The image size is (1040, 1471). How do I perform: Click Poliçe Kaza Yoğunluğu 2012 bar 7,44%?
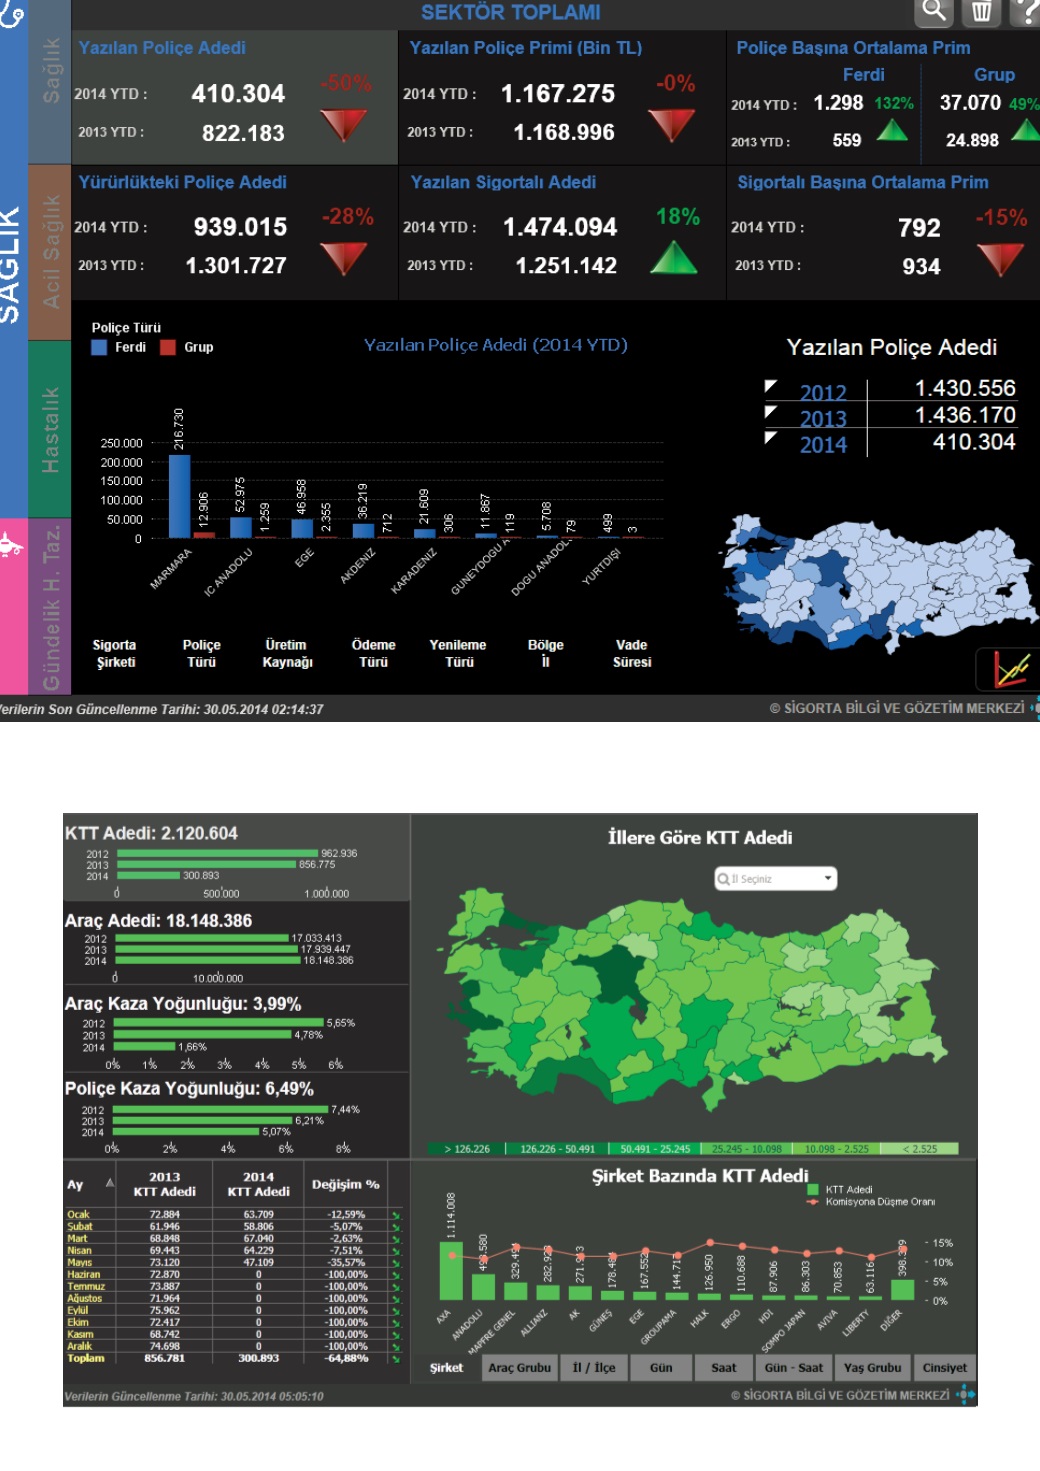221,1109
